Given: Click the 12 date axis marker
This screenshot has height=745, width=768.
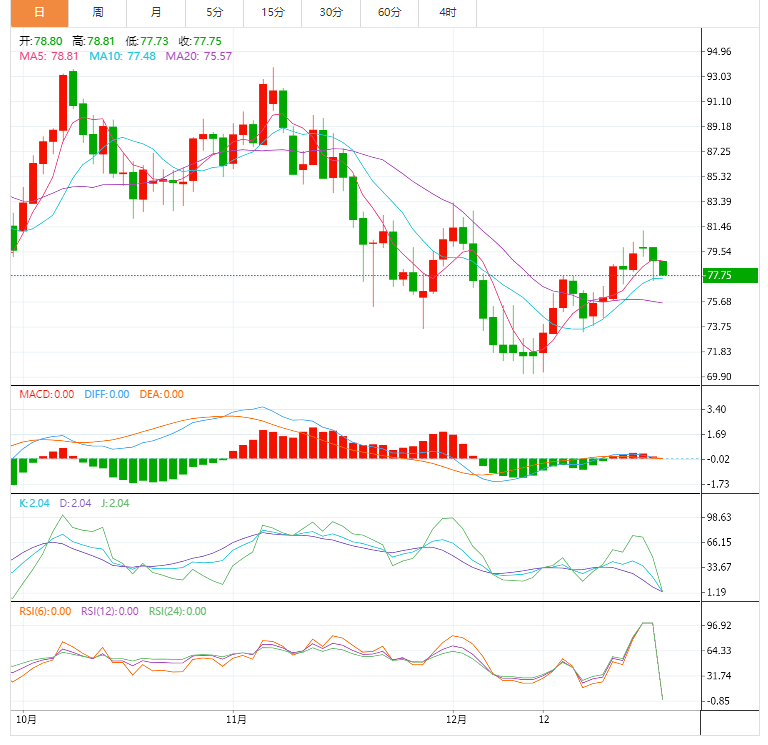Looking at the screenshot, I should [544, 720].
